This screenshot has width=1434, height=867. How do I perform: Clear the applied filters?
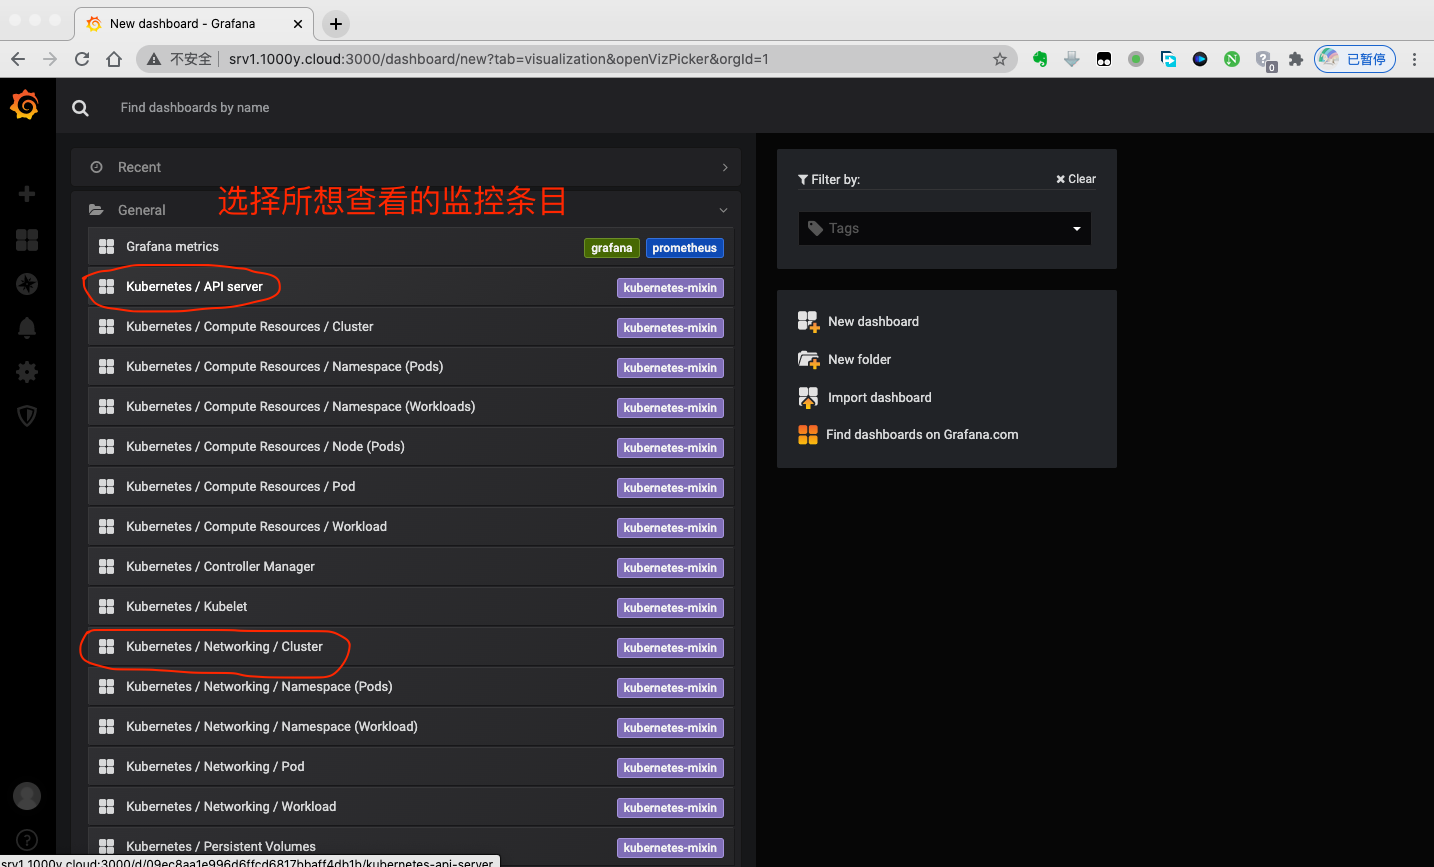(x=1076, y=179)
